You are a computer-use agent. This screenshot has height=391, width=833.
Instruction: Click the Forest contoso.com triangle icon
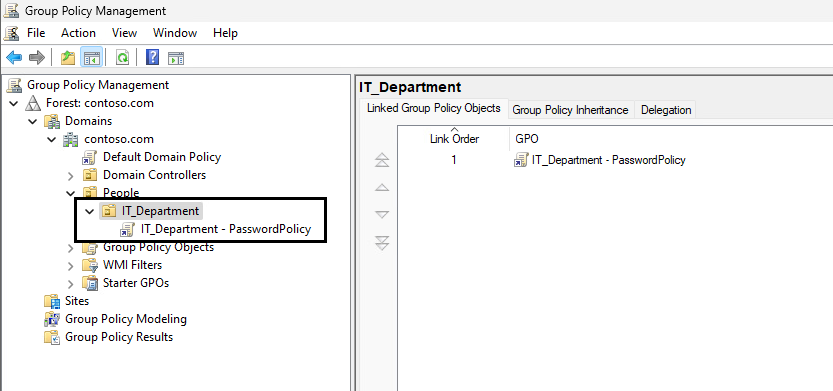33,103
